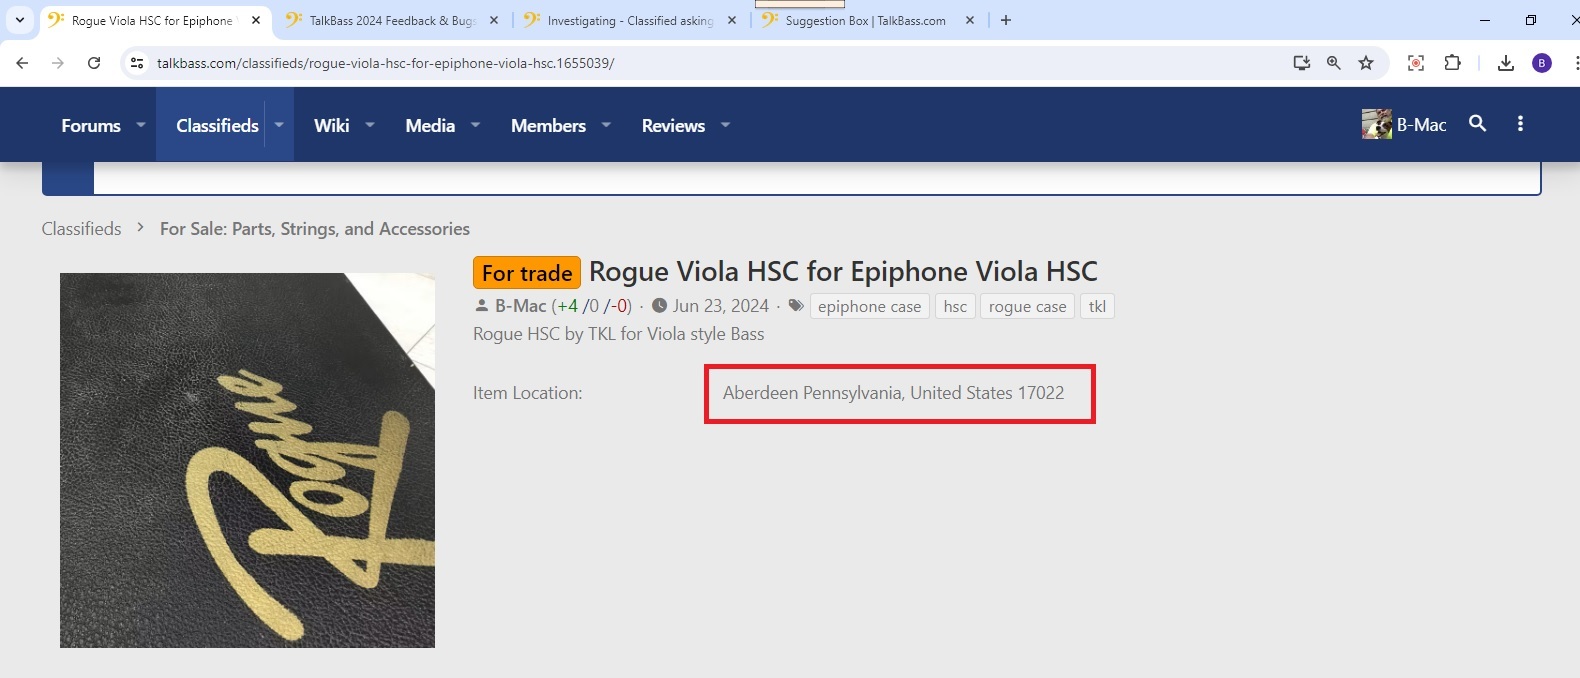Close the Investigating - Classified tab
Screen dimensions: 1580x678
tap(732, 20)
